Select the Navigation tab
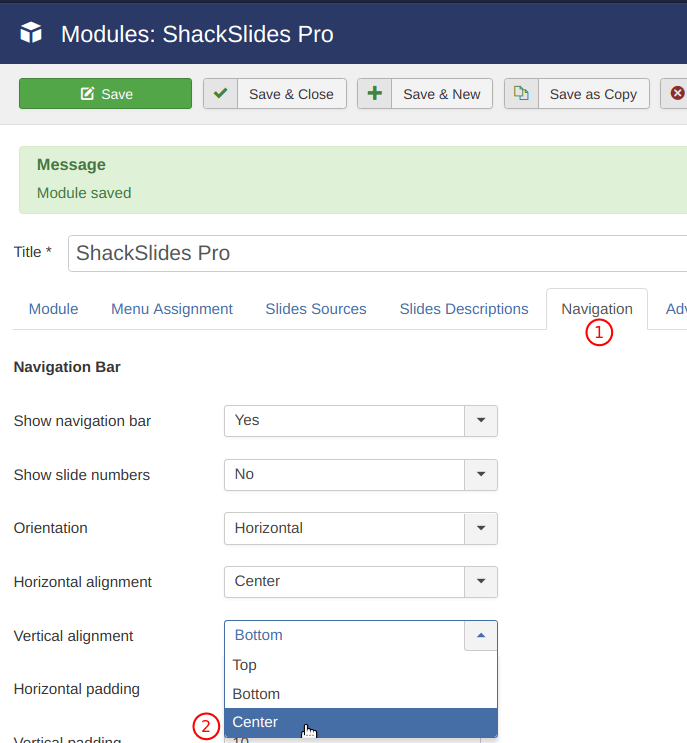This screenshot has width=687, height=743. 597,309
